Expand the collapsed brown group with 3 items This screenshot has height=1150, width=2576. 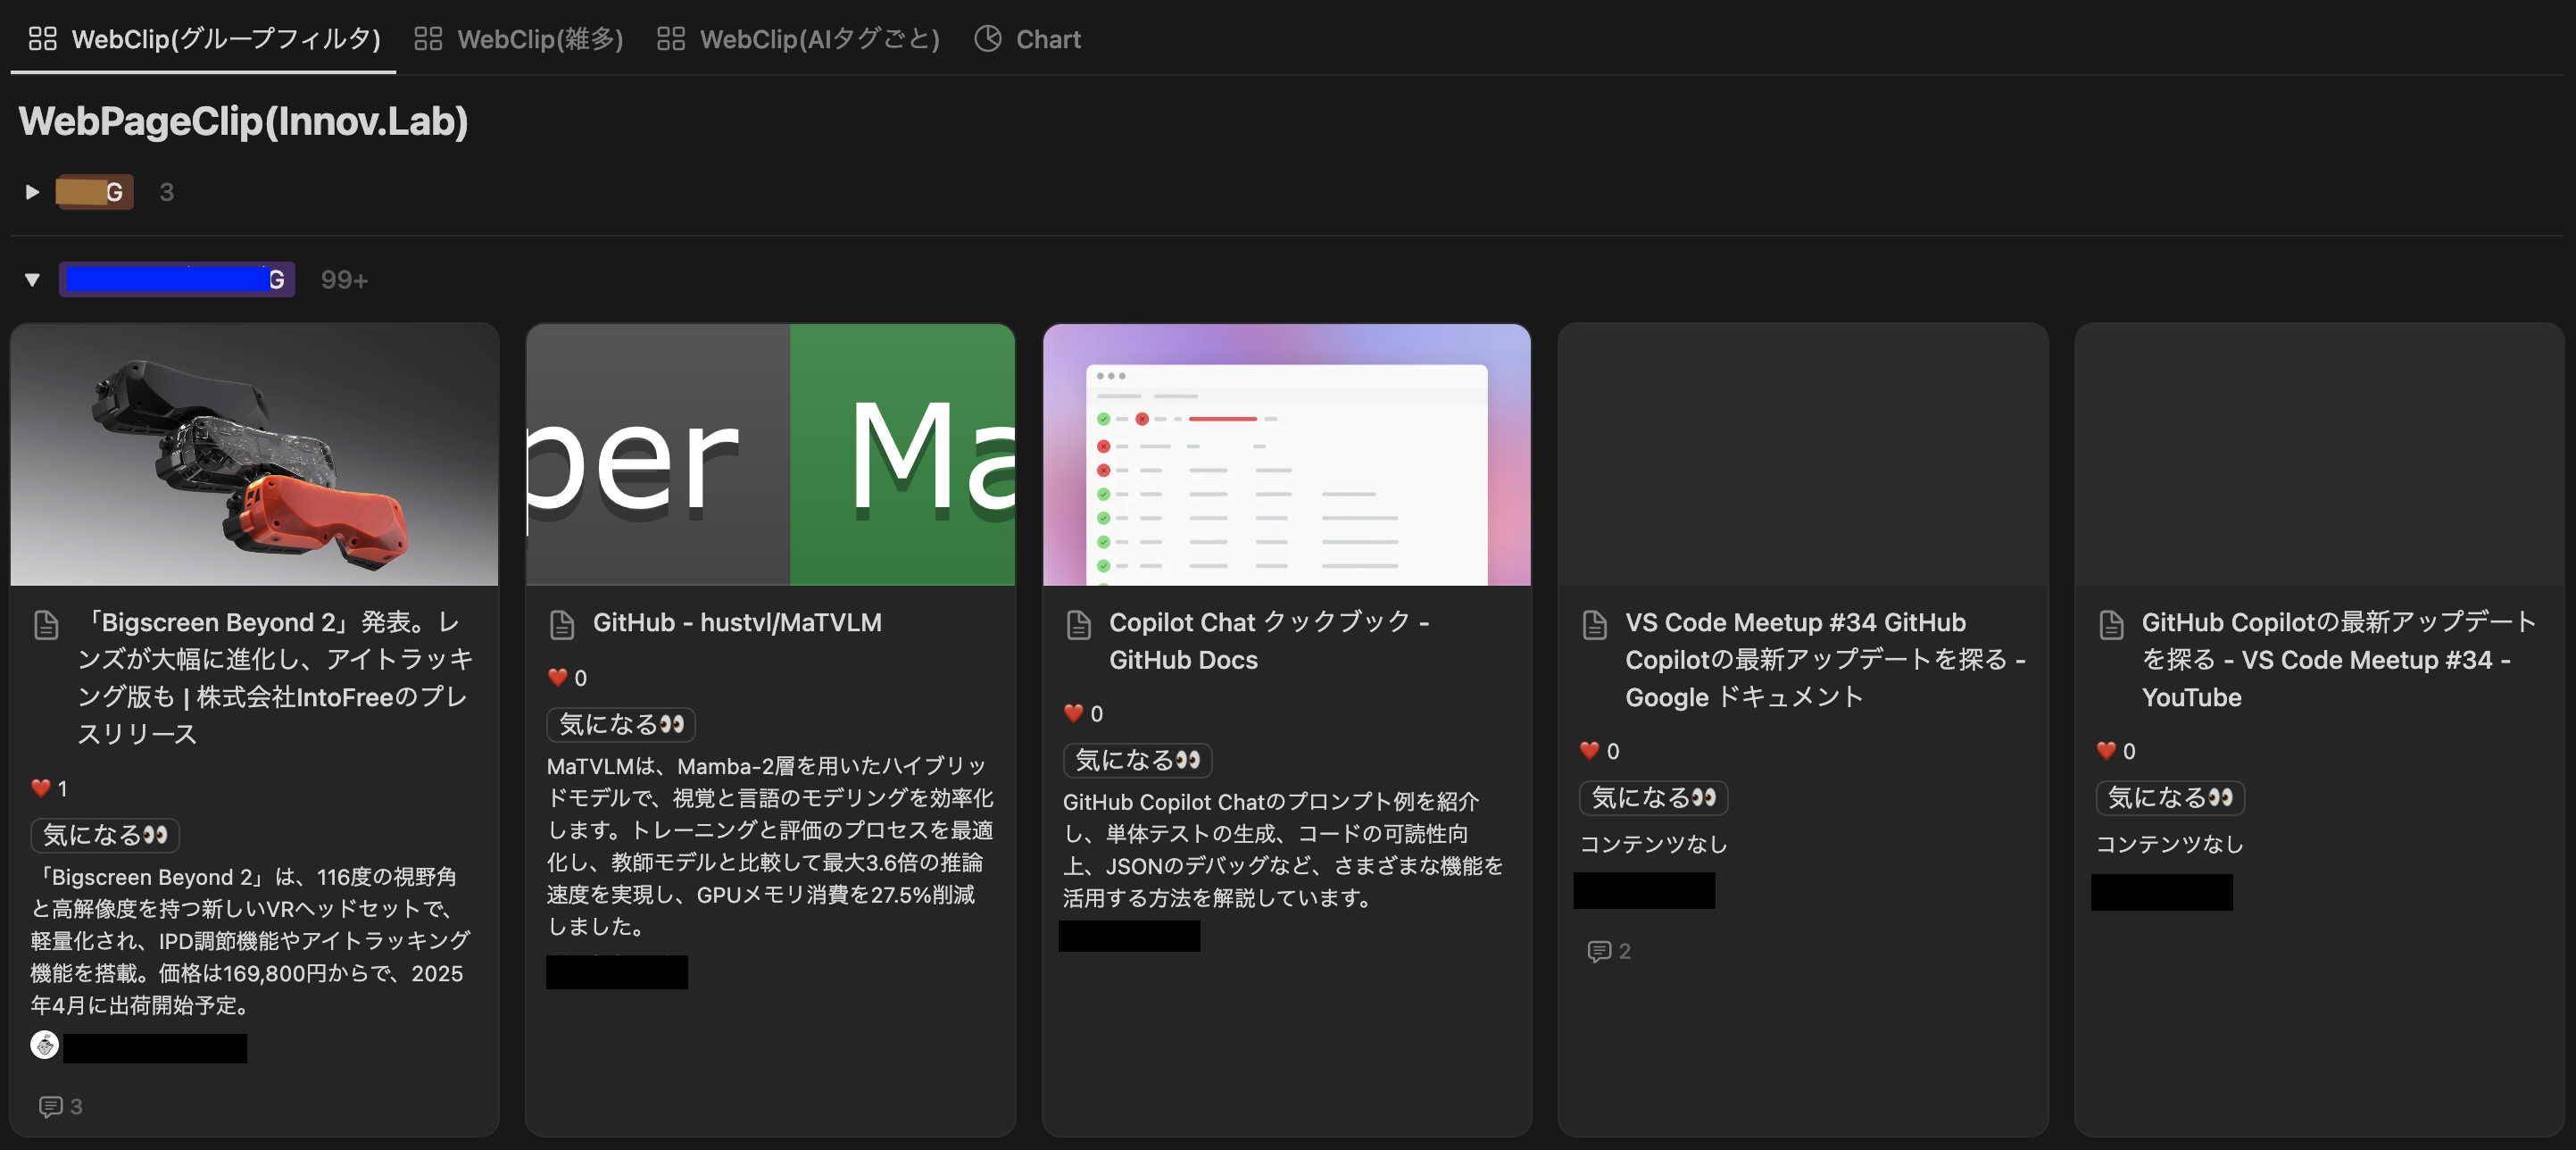pos(32,192)
